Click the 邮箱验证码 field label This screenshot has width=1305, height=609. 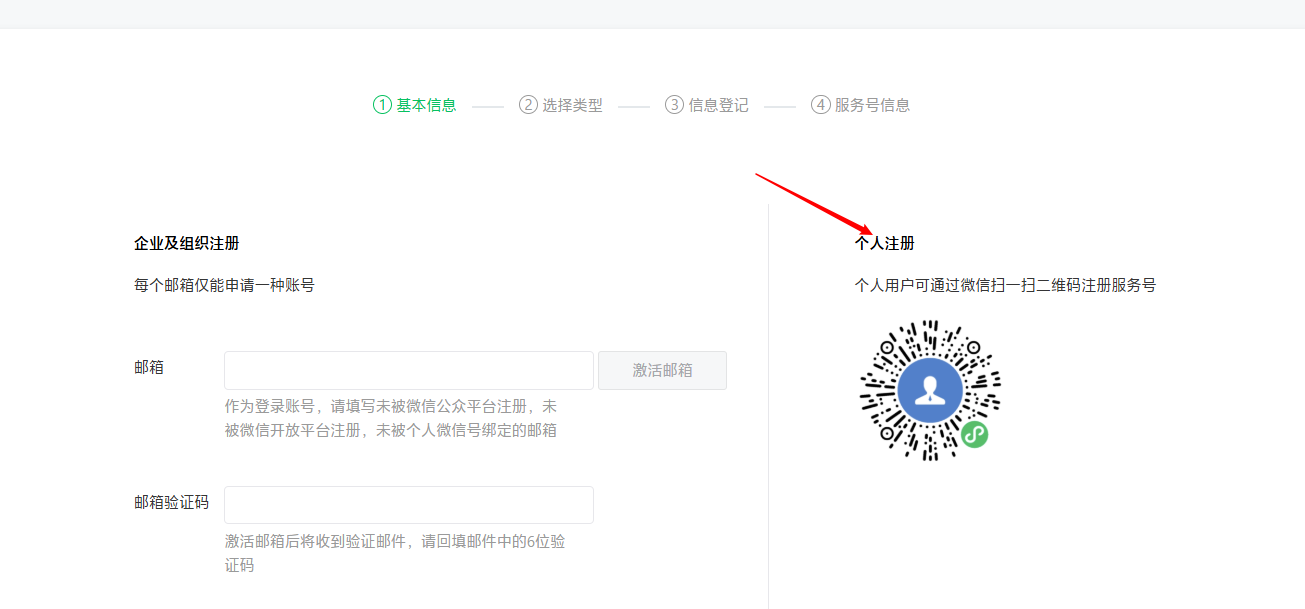[171, 502]
